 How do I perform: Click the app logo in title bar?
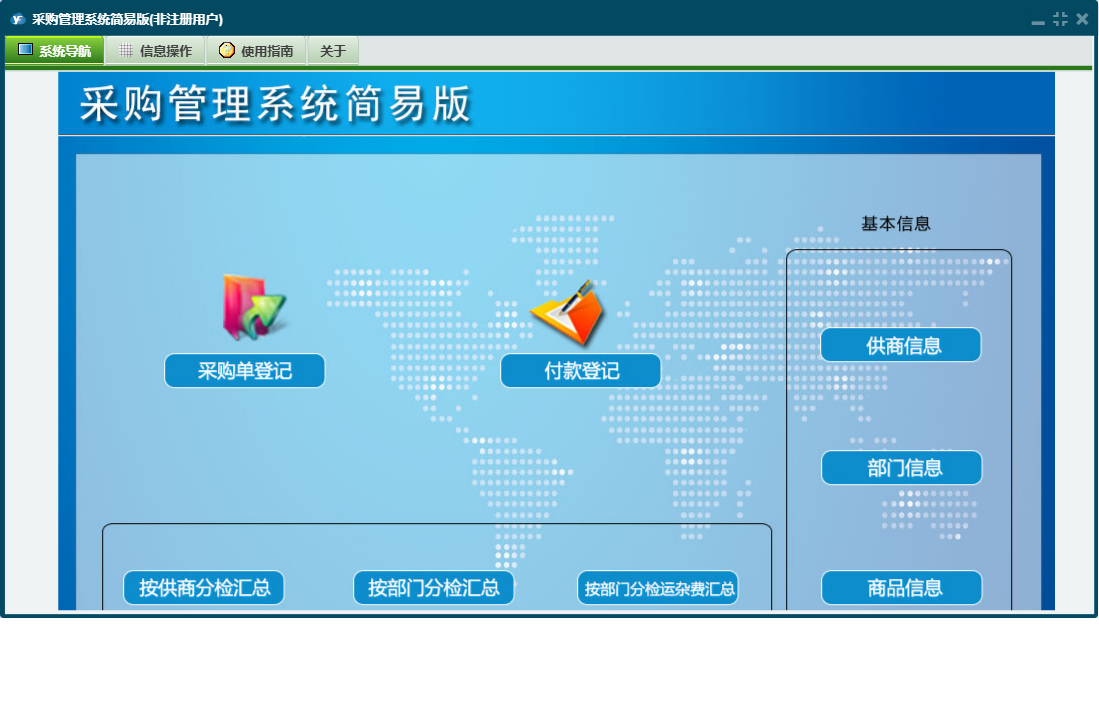tap(17, 19)
